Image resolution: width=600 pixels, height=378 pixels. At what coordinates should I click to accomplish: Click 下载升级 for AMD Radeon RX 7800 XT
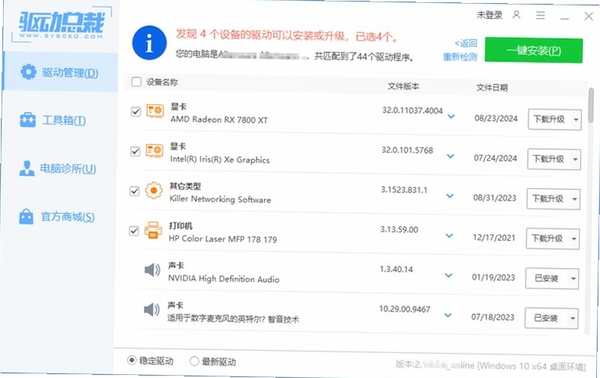549,119
